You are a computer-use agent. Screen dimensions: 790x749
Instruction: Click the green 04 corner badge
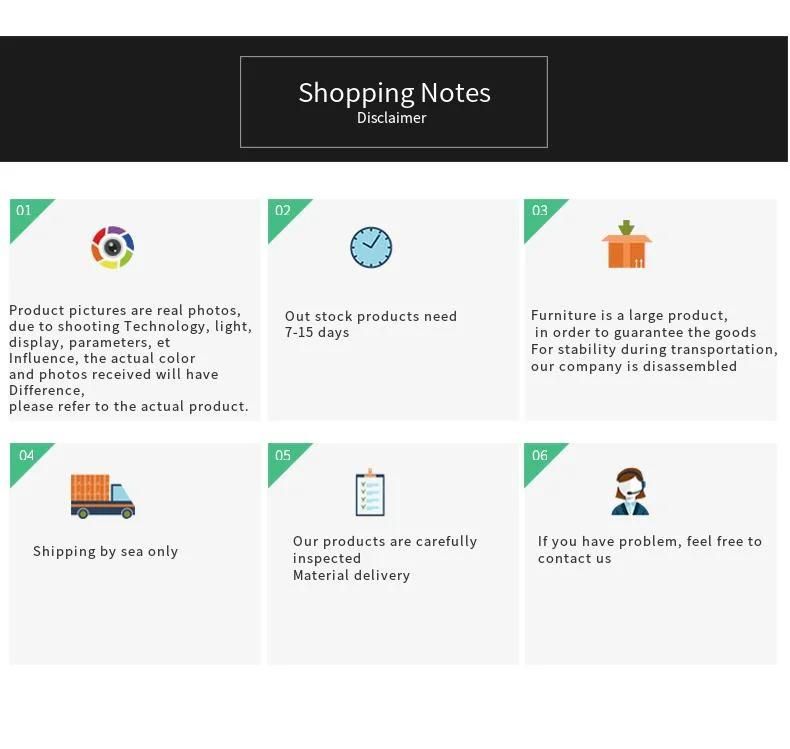(26, 459)
